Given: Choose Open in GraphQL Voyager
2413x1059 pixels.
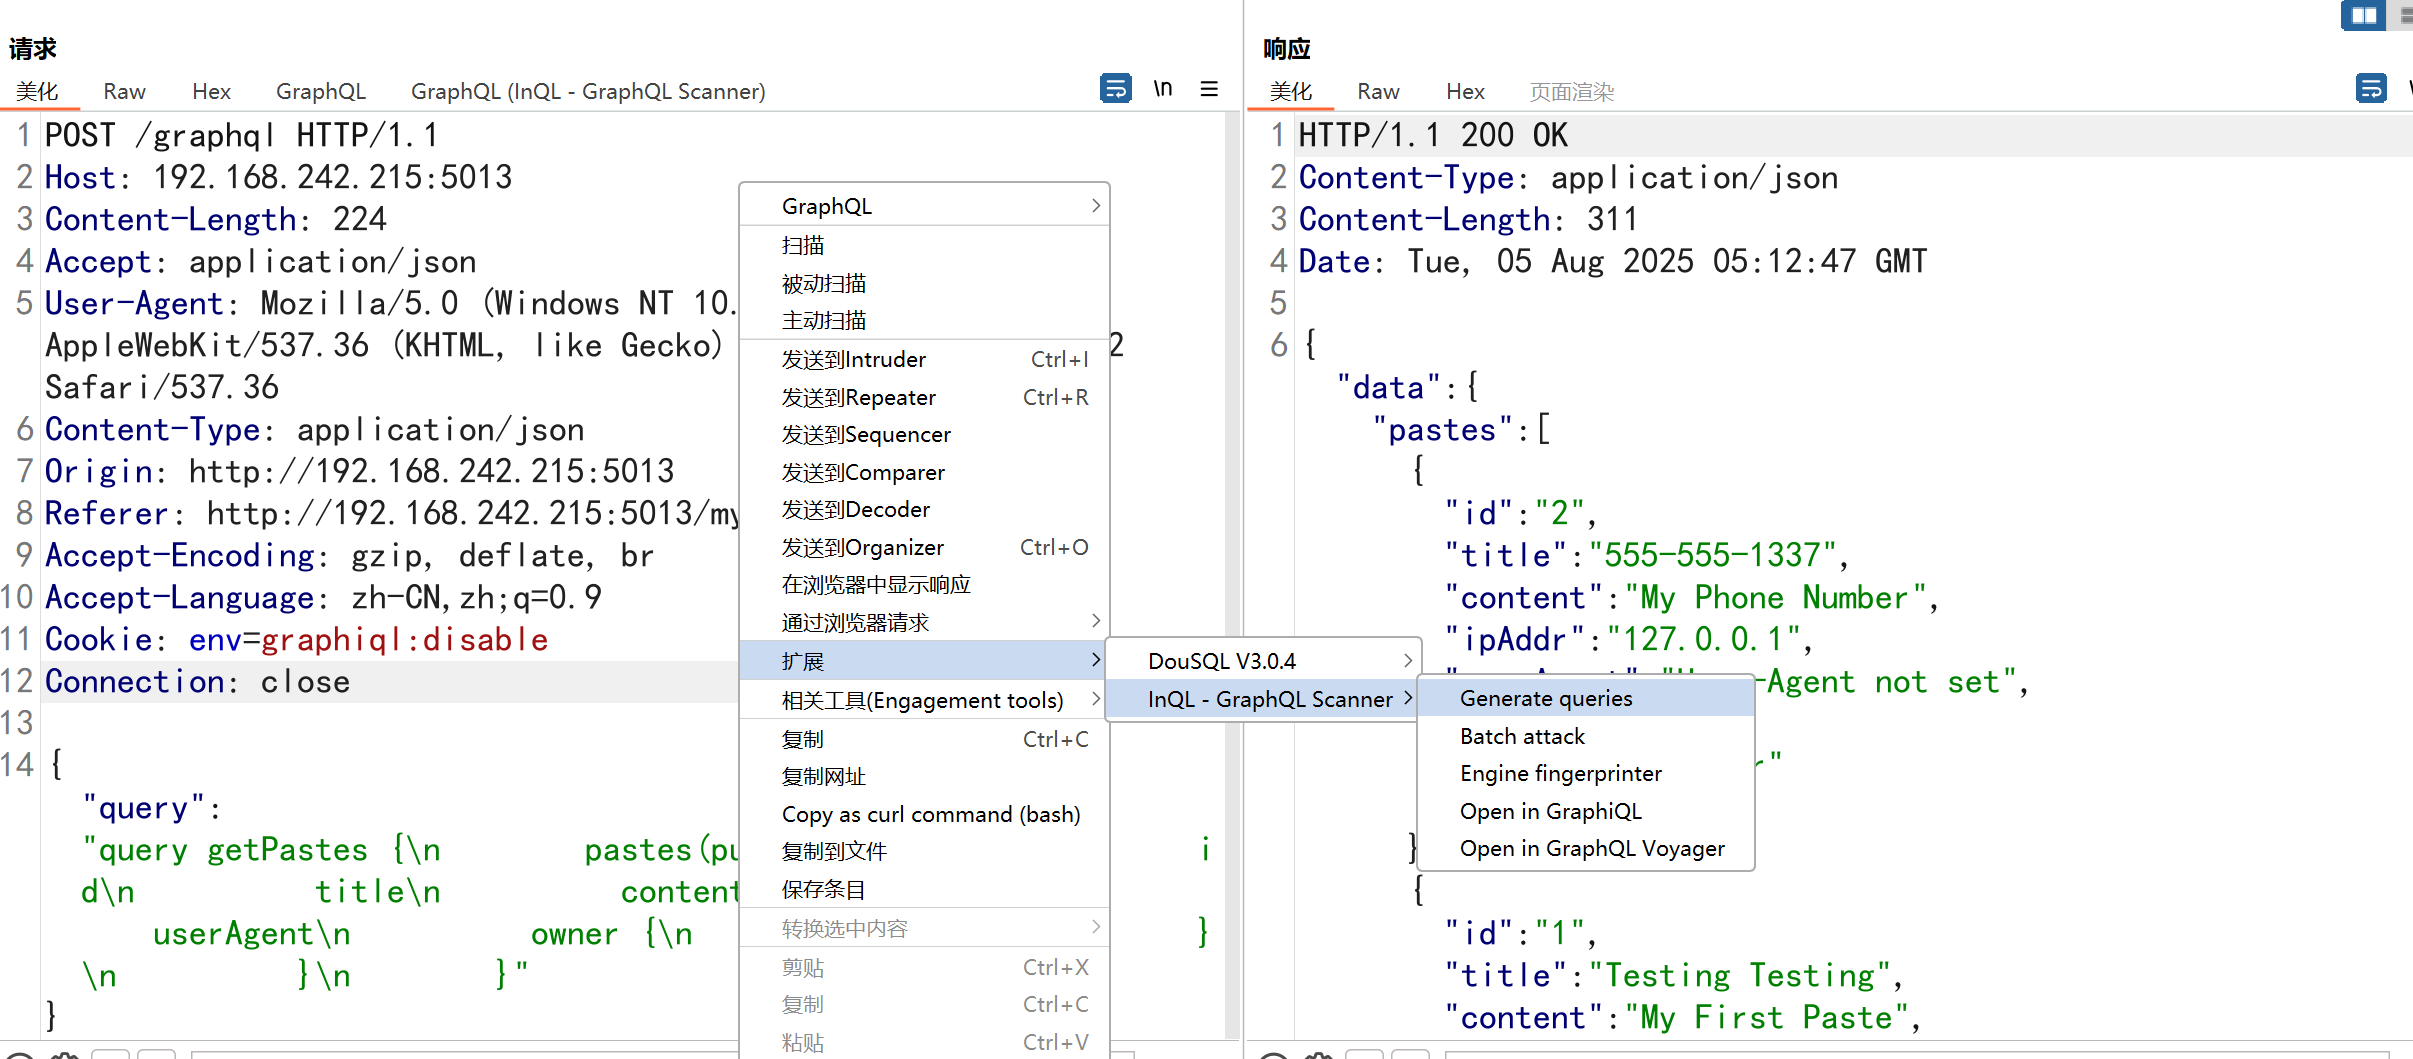Looking at the screenshot, I should [x=1591, y=849].
